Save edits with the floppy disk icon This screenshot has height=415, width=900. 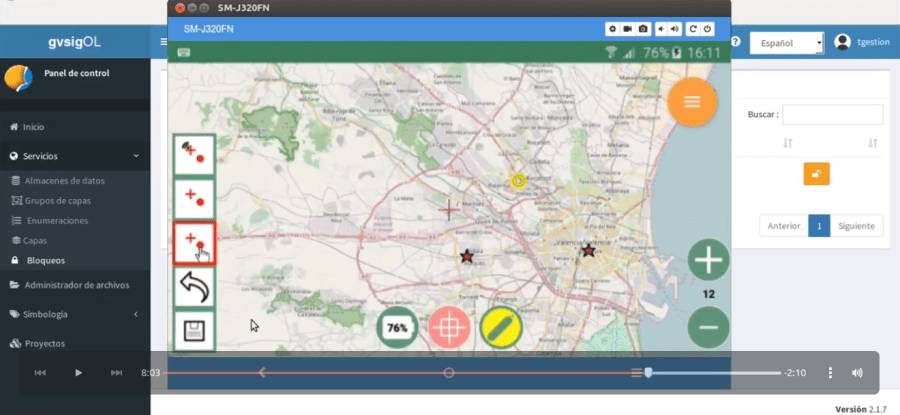[x=194, y=331]
